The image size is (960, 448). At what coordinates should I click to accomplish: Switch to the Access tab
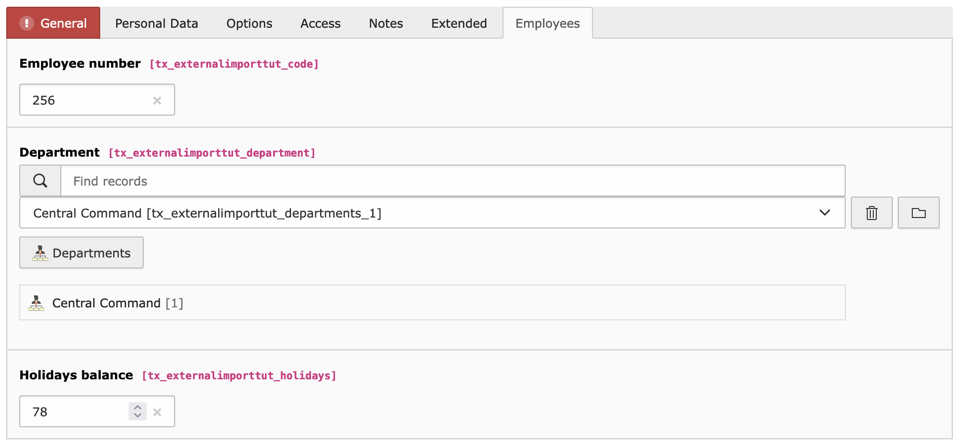tap(320, 23)
